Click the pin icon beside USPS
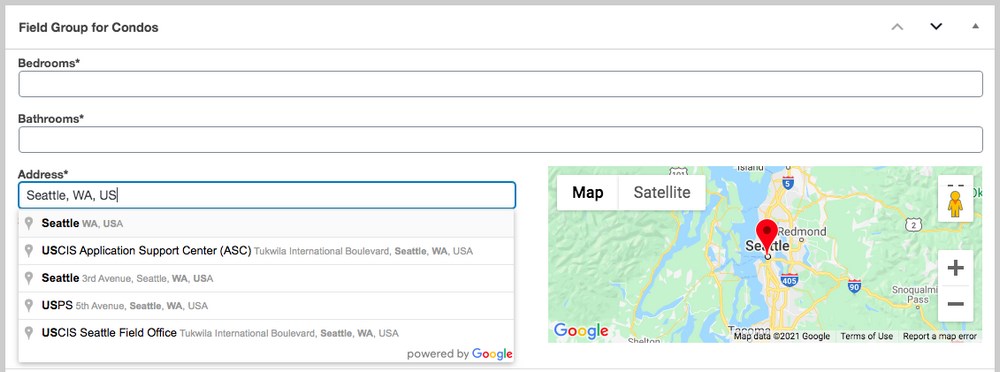This screenshot has height=372, width=1000. 29,306
